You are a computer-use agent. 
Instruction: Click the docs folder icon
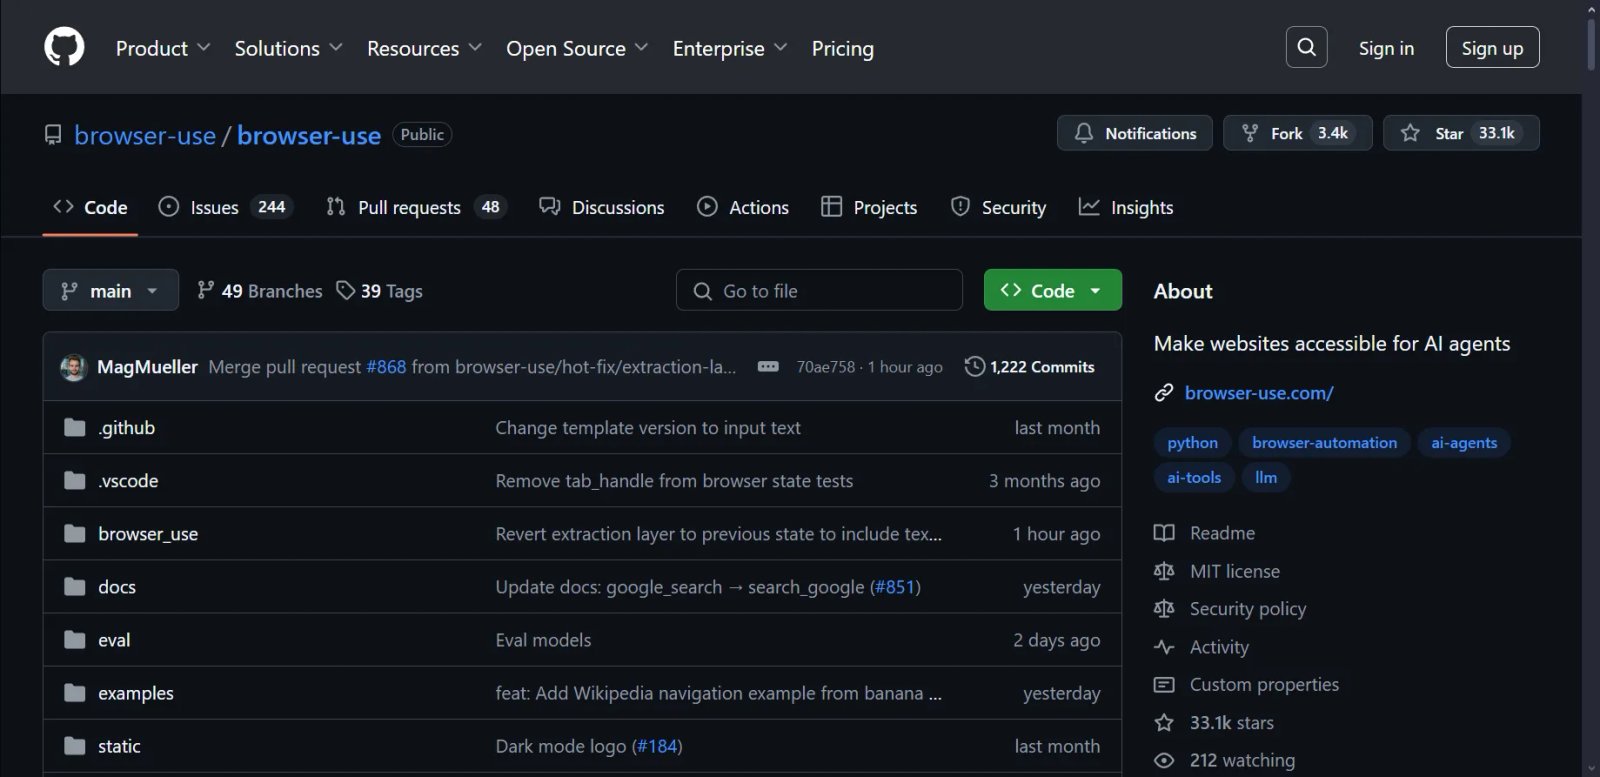(75, 587)
